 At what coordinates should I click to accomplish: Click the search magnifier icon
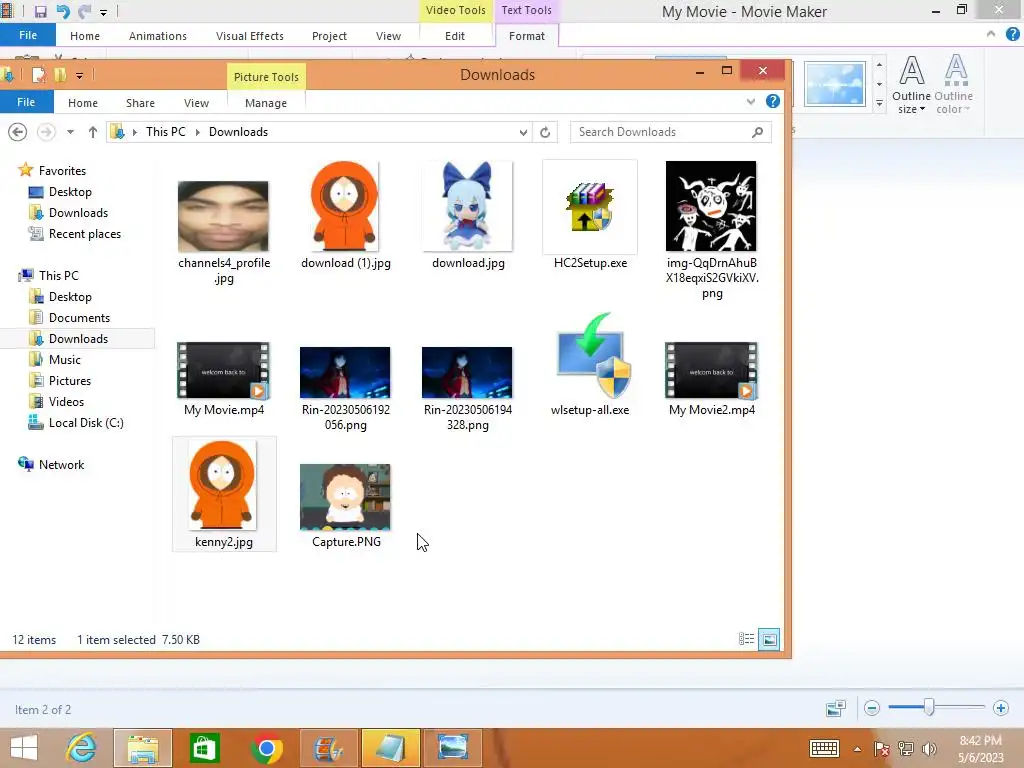click(757, 132)
